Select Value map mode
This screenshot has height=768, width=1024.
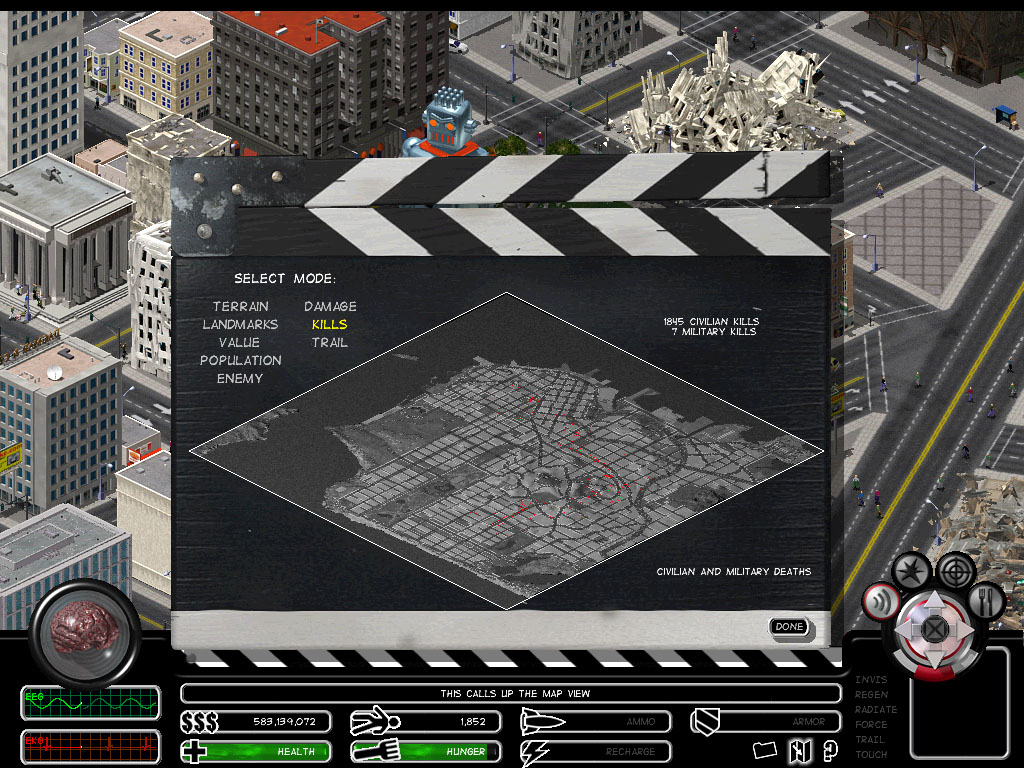pyautogui.click(x=239, y=343)
